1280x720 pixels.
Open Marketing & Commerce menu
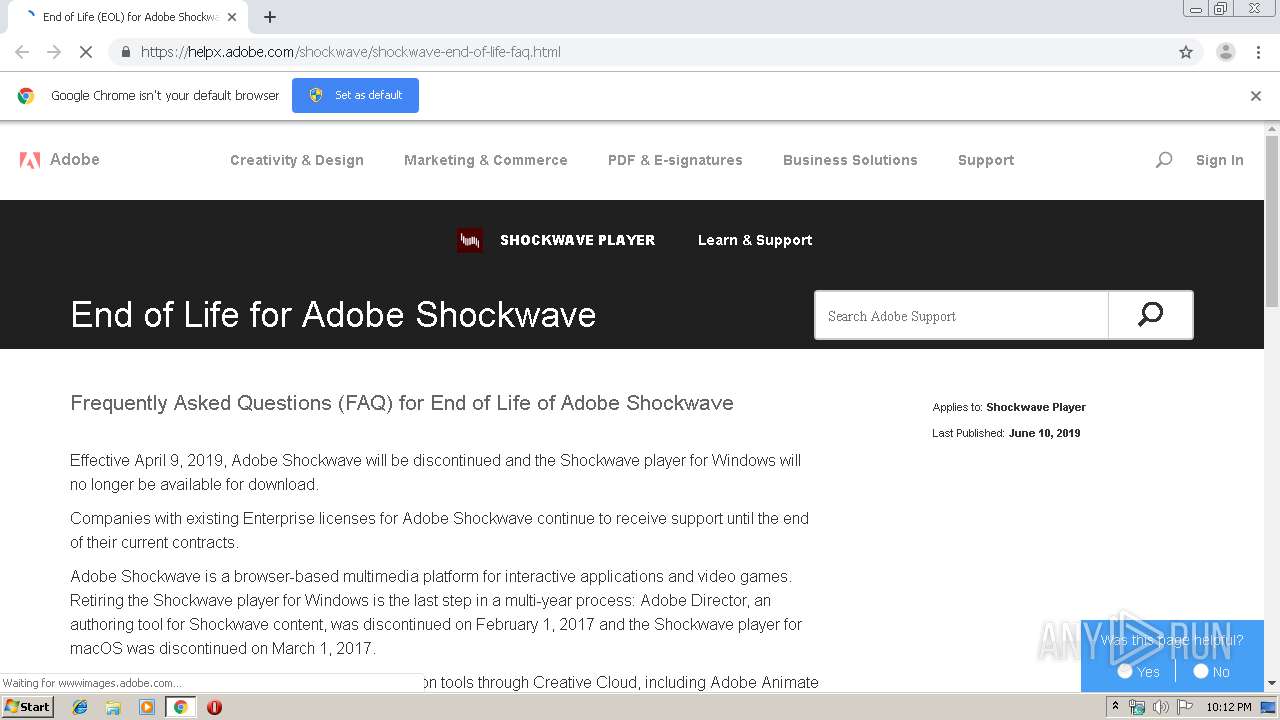486,160
